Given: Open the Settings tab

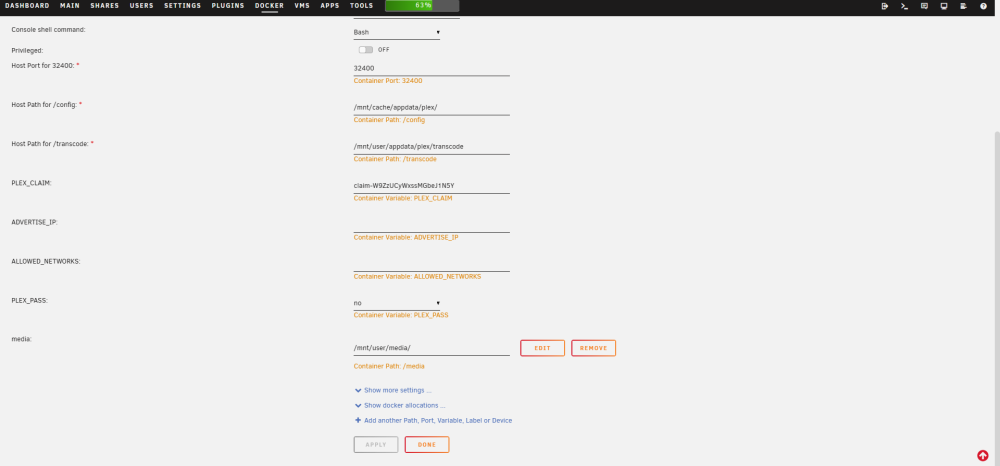Looking at the screenshot, I should (x=182, y=6).
